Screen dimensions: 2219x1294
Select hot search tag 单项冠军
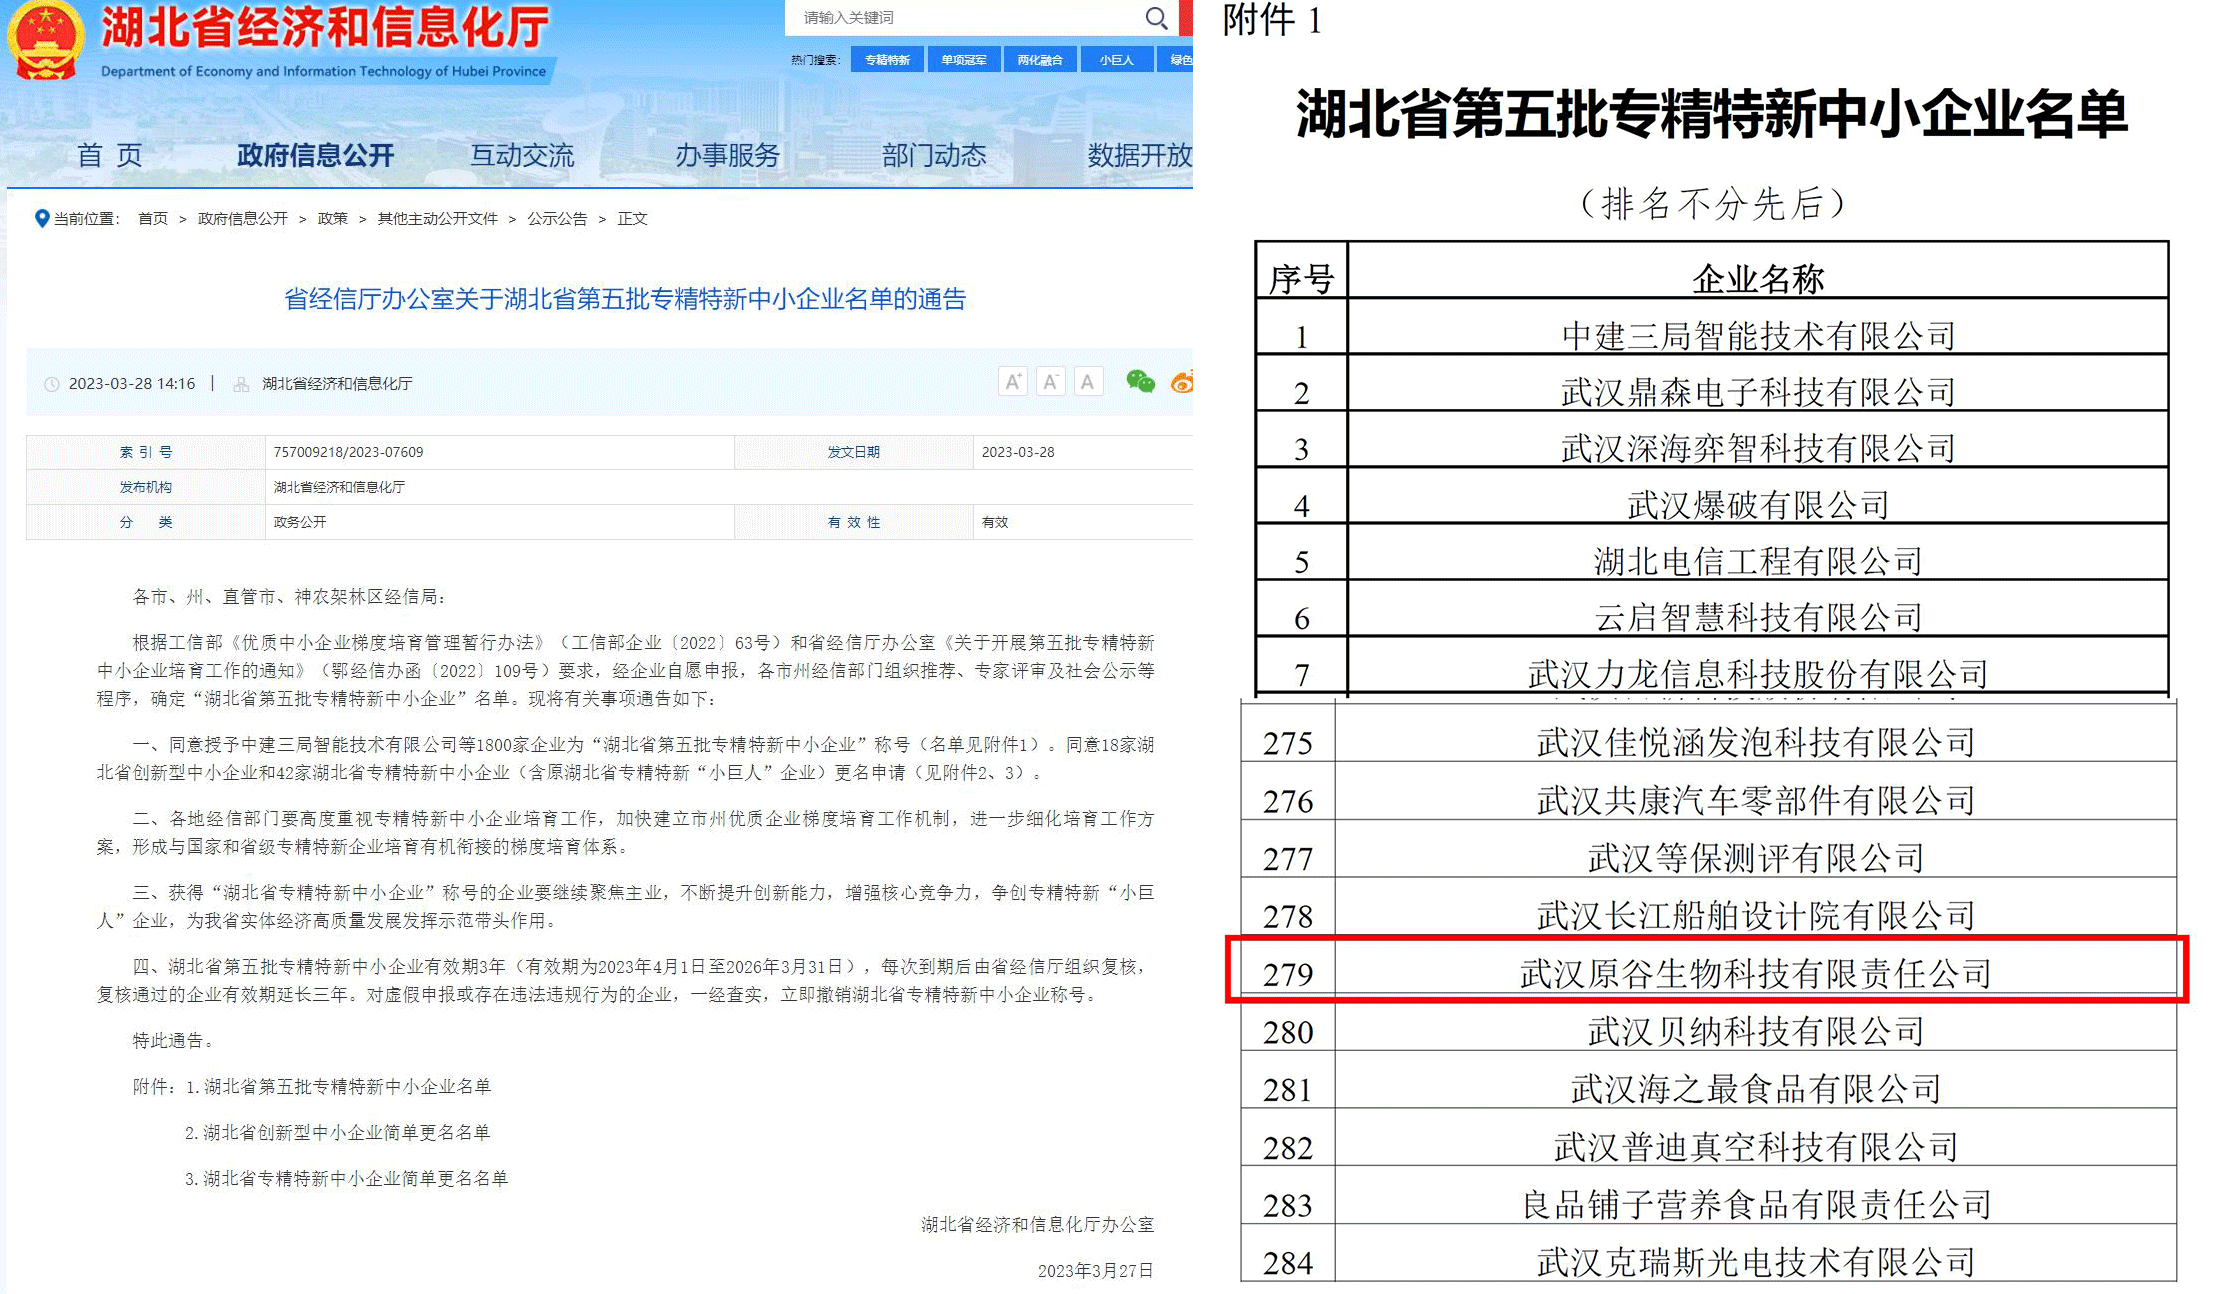click(x=963, y=60)
